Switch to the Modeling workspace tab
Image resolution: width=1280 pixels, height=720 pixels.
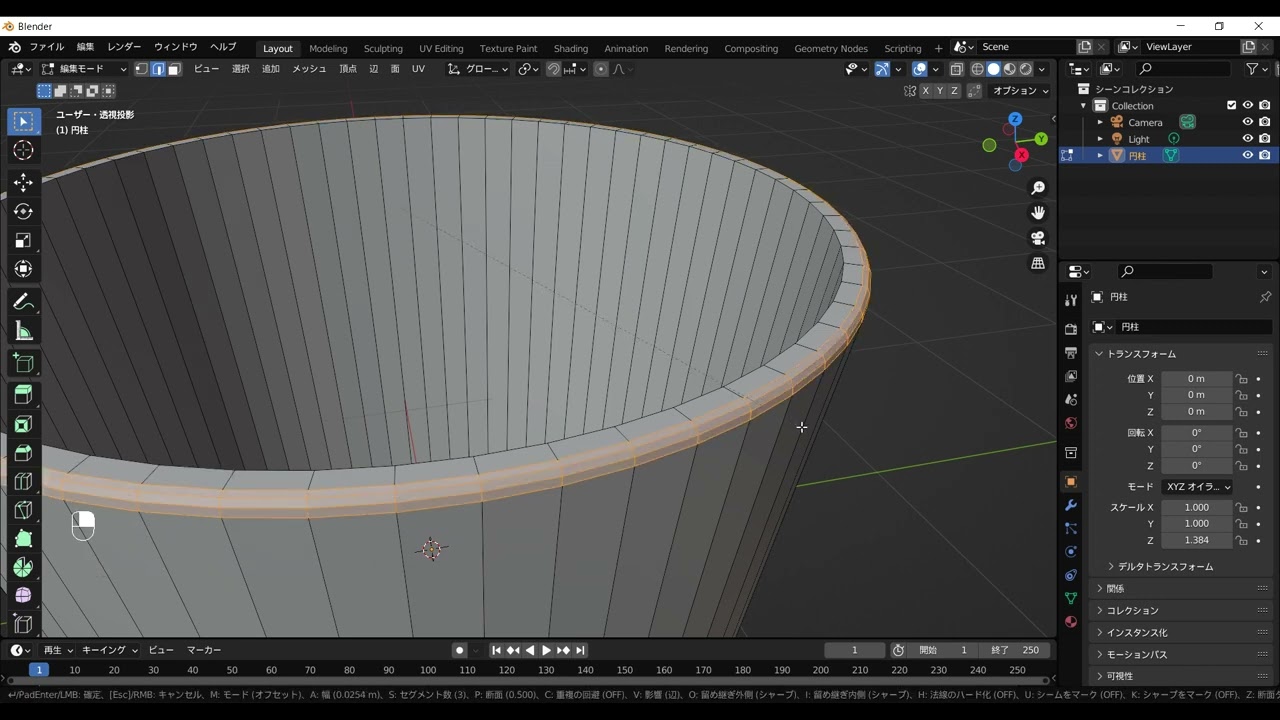coord(328,48)
